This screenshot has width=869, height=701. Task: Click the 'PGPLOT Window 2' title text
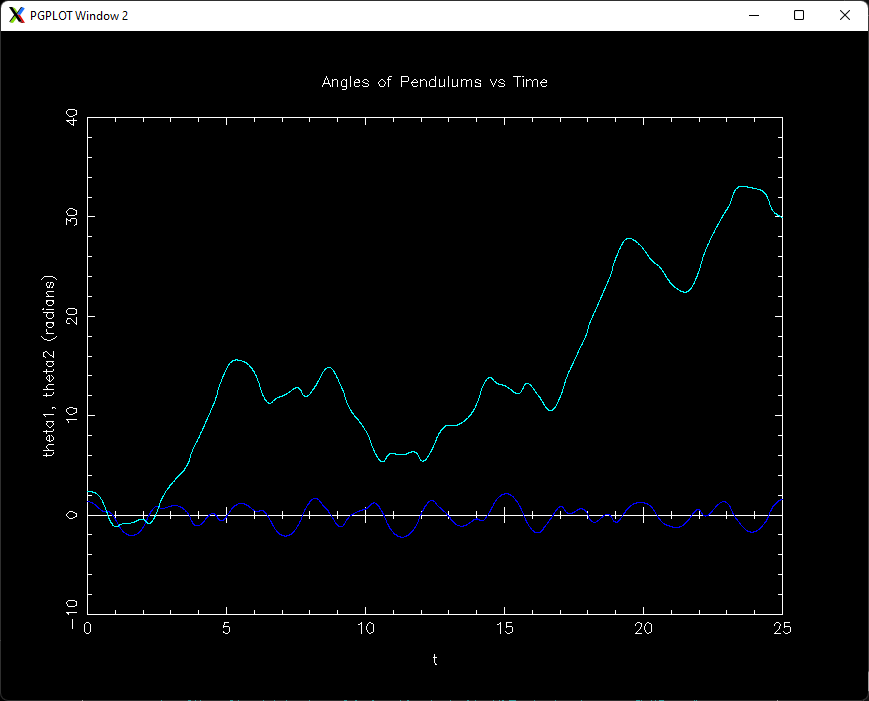[79, 16]
